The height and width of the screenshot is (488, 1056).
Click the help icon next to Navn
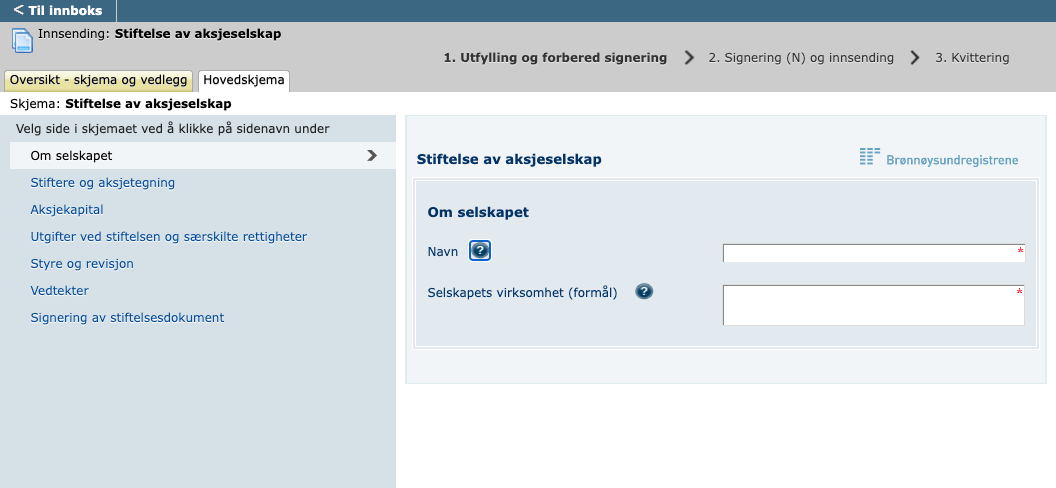point(480,251)
